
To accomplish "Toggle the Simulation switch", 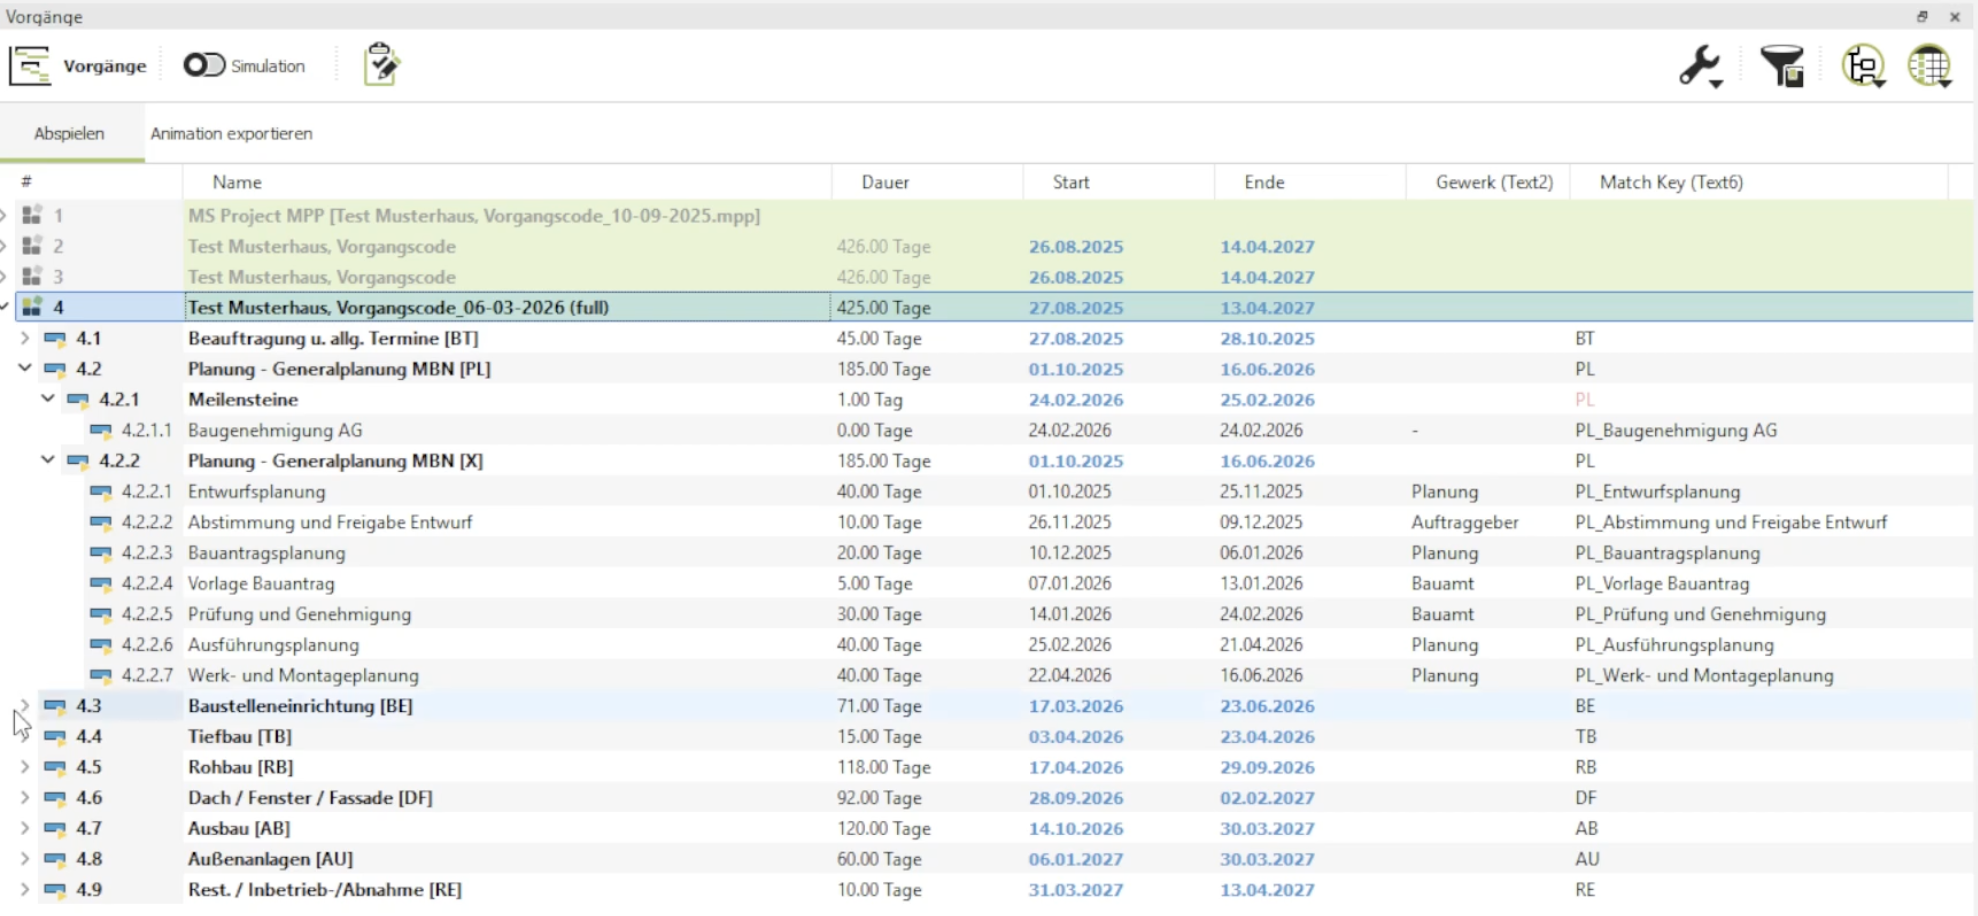I will point(204,65).
